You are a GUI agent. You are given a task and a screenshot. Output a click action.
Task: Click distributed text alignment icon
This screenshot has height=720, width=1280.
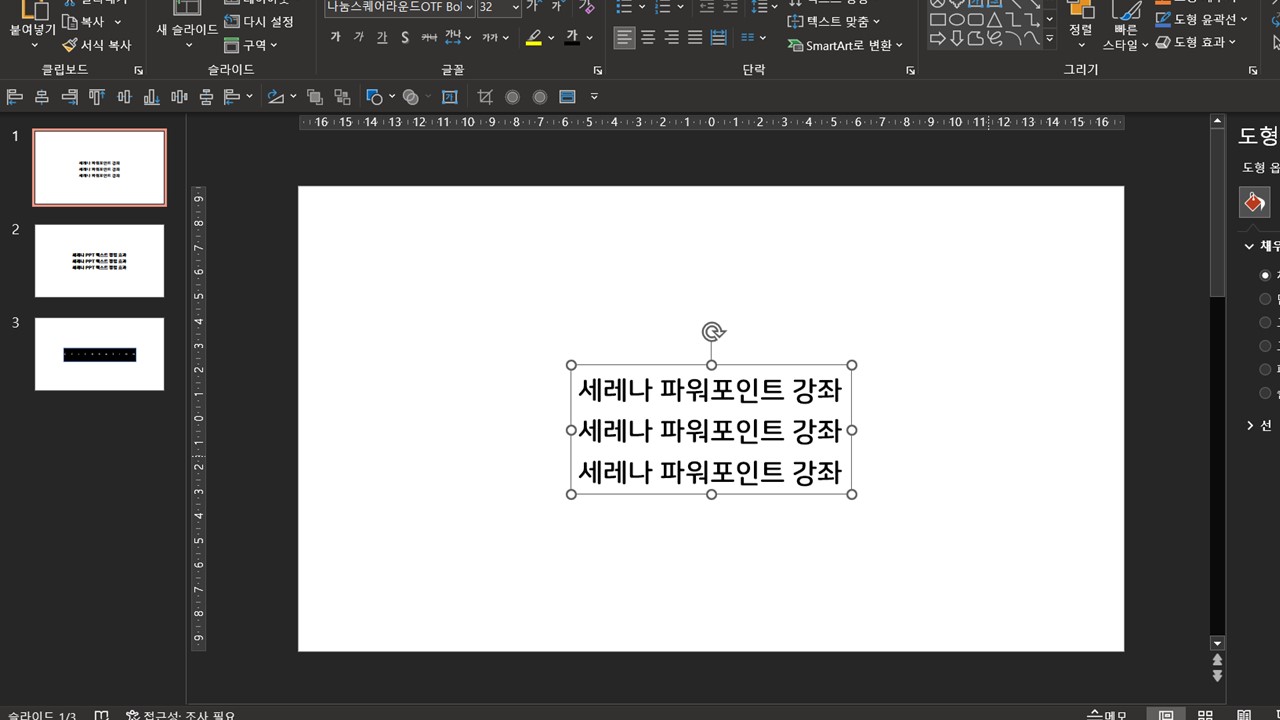coord(718,37)
